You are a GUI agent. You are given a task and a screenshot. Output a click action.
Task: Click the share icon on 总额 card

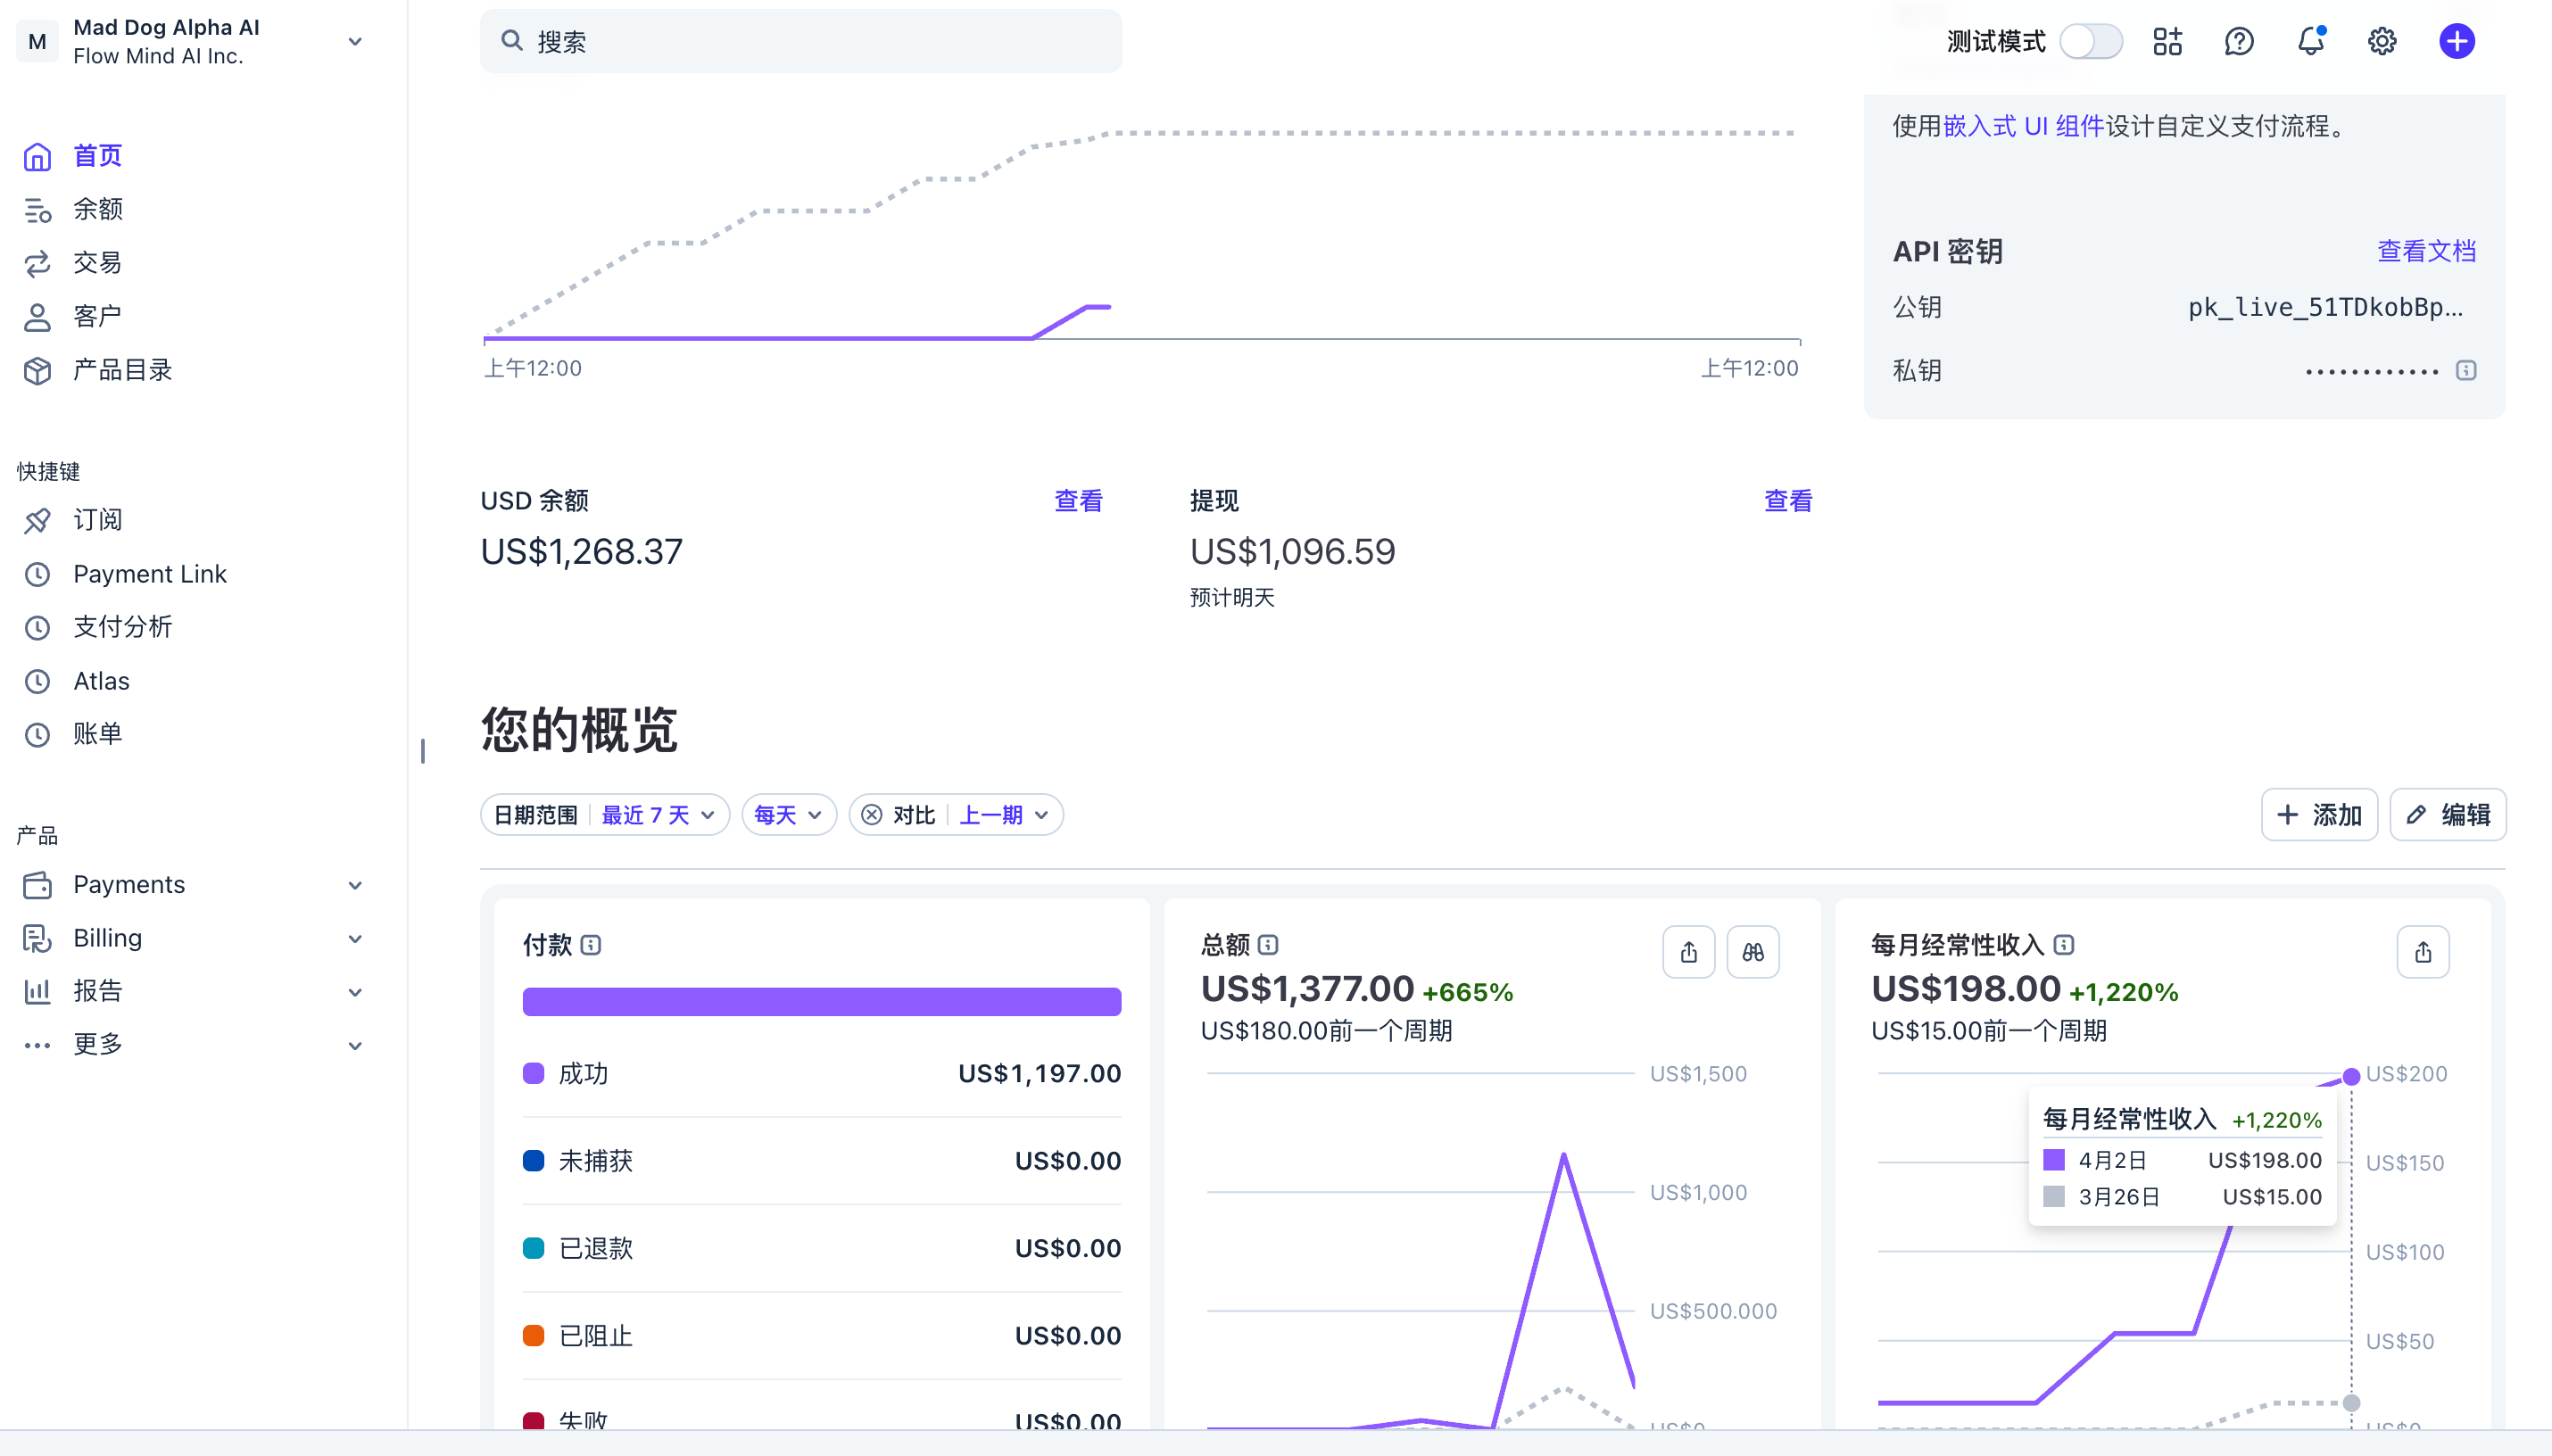1688,952
